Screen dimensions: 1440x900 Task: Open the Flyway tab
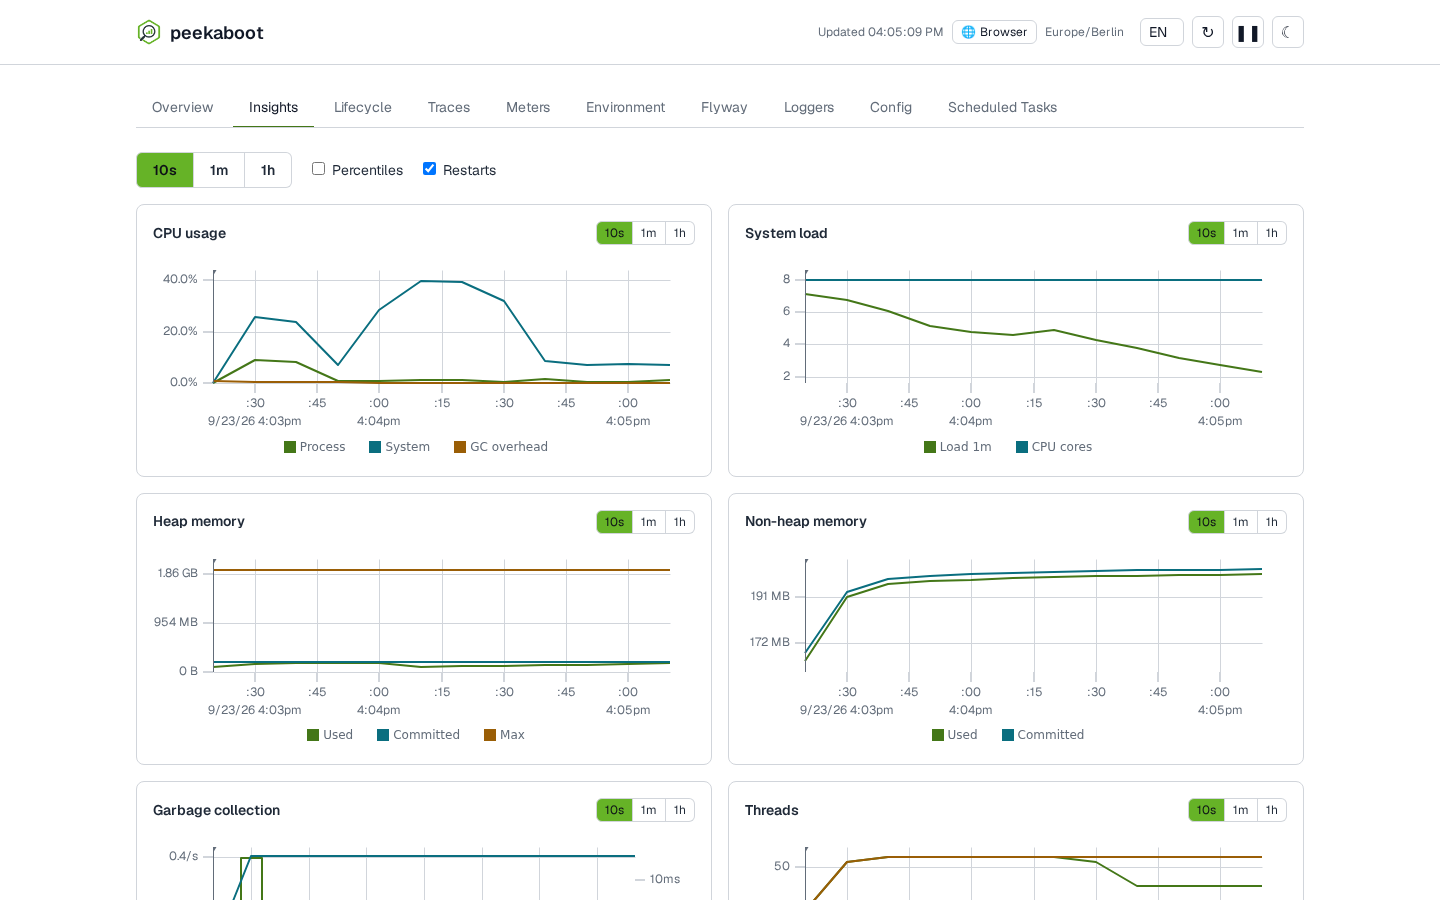pyautogui.click(x=724, y=107)
